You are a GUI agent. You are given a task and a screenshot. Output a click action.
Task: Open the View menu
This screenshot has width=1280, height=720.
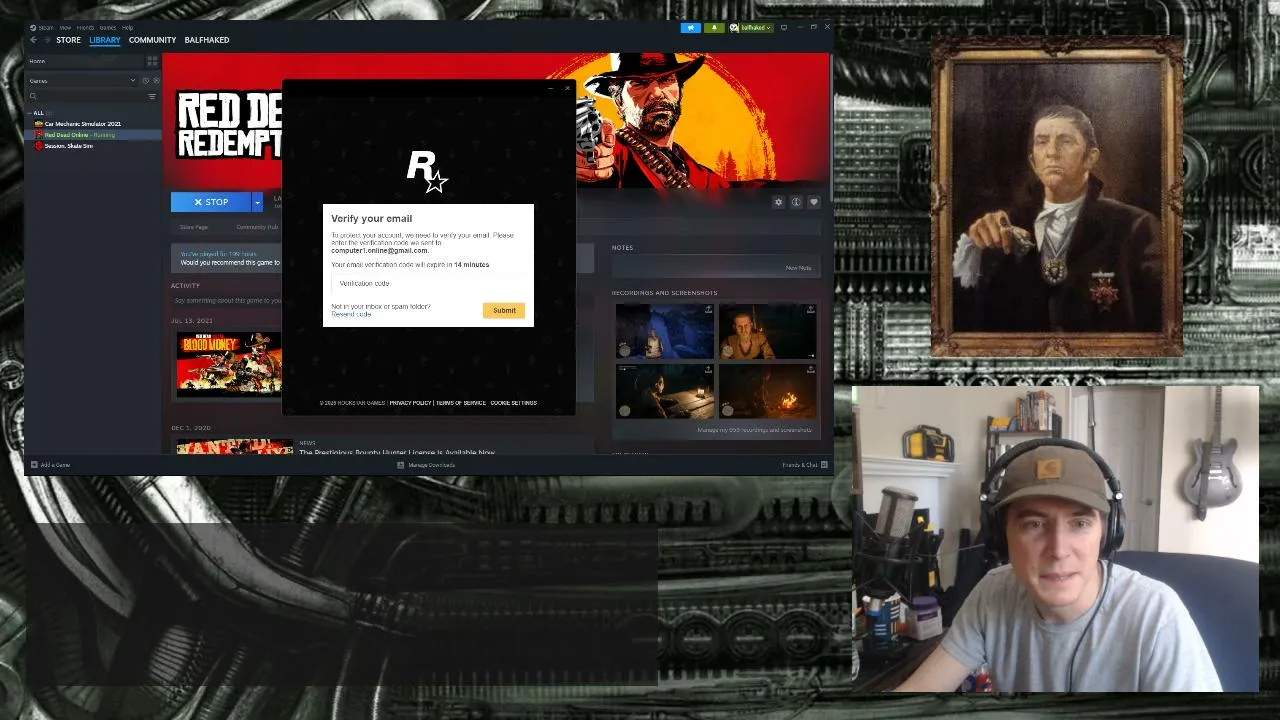(x=65, y=27)
